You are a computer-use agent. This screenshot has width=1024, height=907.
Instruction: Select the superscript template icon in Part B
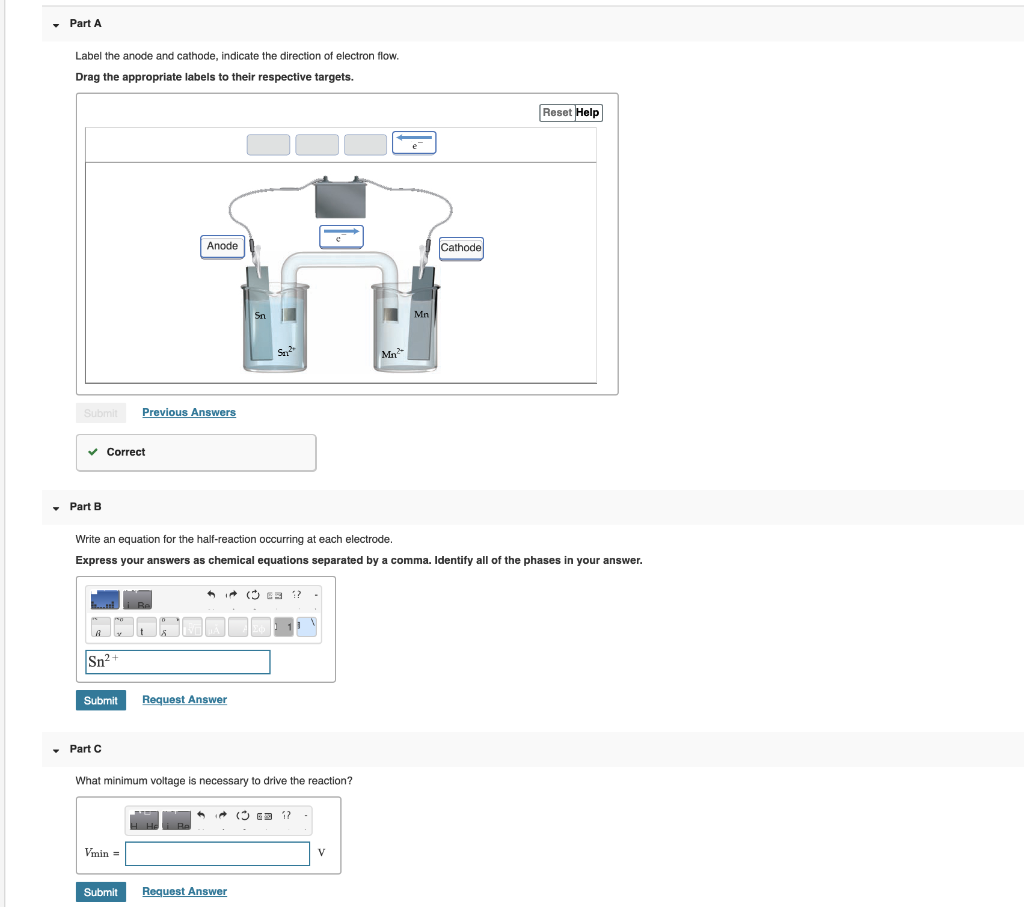click(x=100, y=627)
